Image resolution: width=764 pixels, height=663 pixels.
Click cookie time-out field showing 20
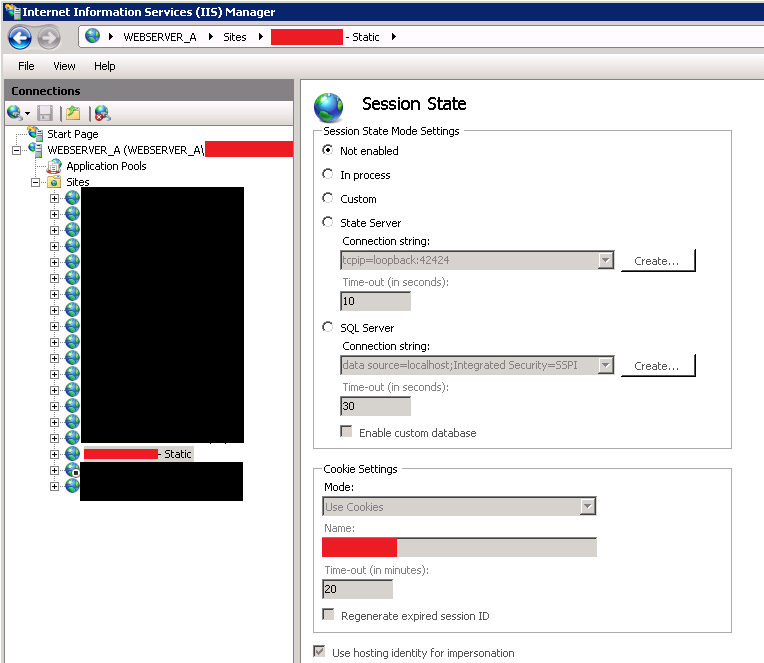pyautogui.click(x=357, y=589)
